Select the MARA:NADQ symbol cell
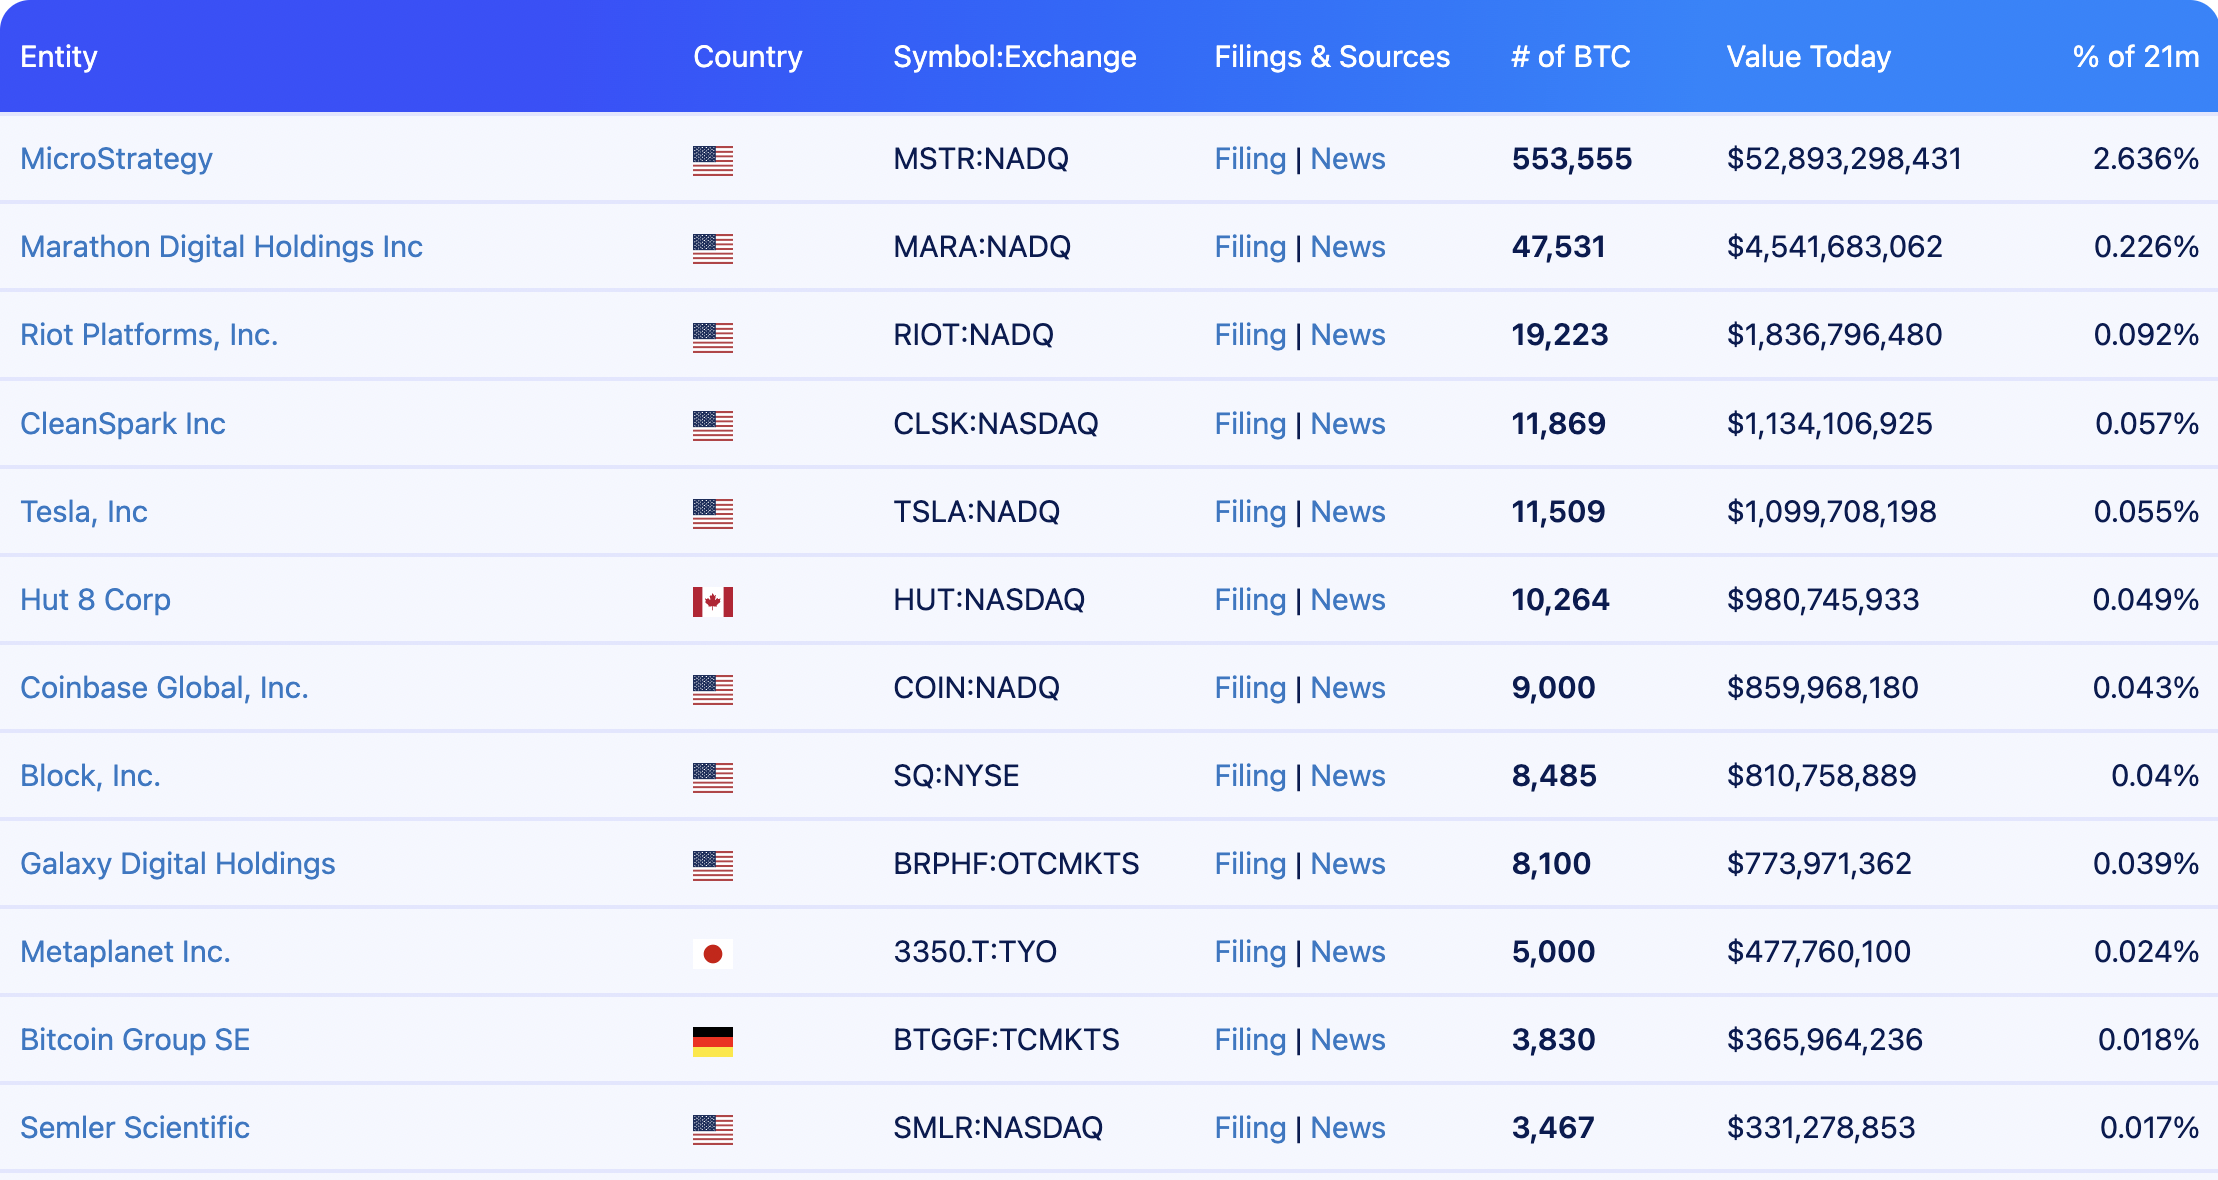The width and height of the screenshot is (2218, 1180). 982,247
